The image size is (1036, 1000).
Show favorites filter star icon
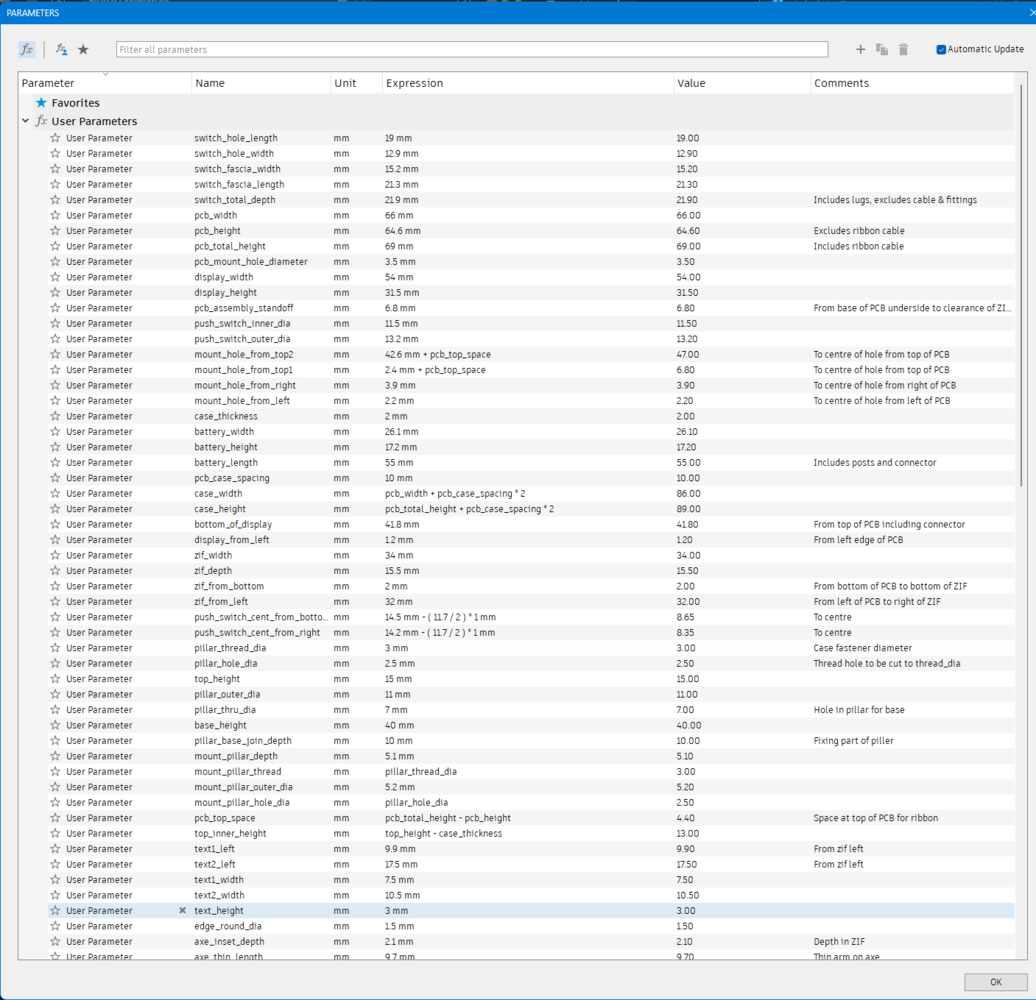[x=83, y=50]
